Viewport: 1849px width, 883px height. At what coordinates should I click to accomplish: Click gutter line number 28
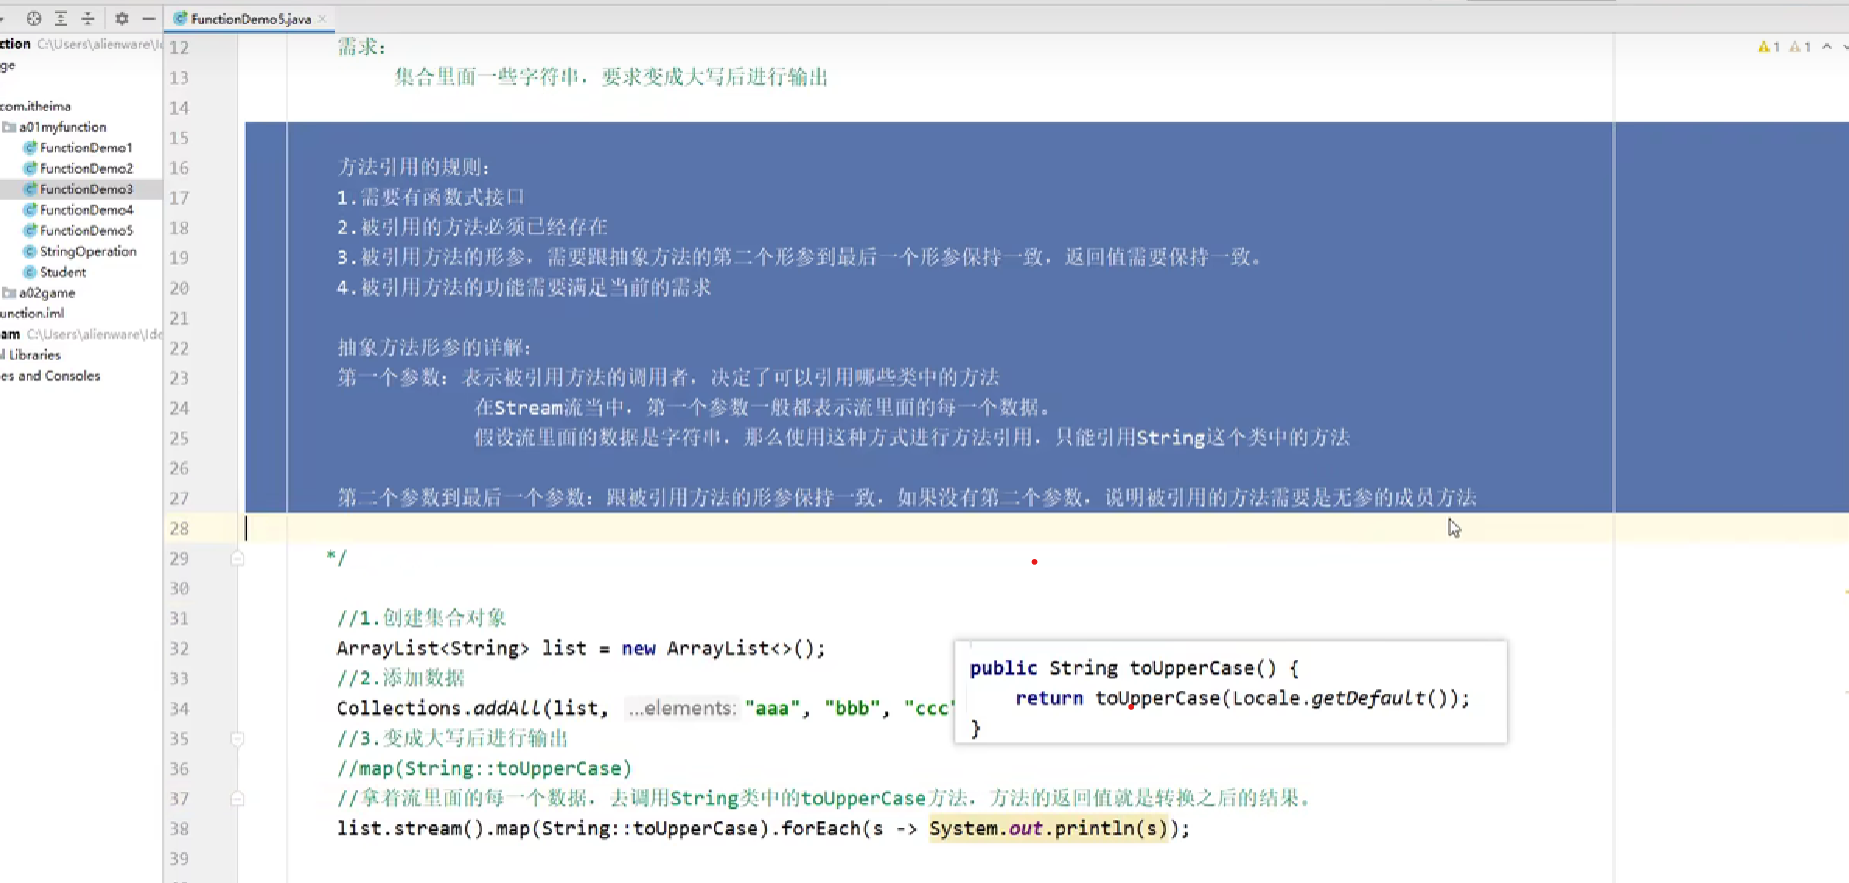tap(179, 528)
